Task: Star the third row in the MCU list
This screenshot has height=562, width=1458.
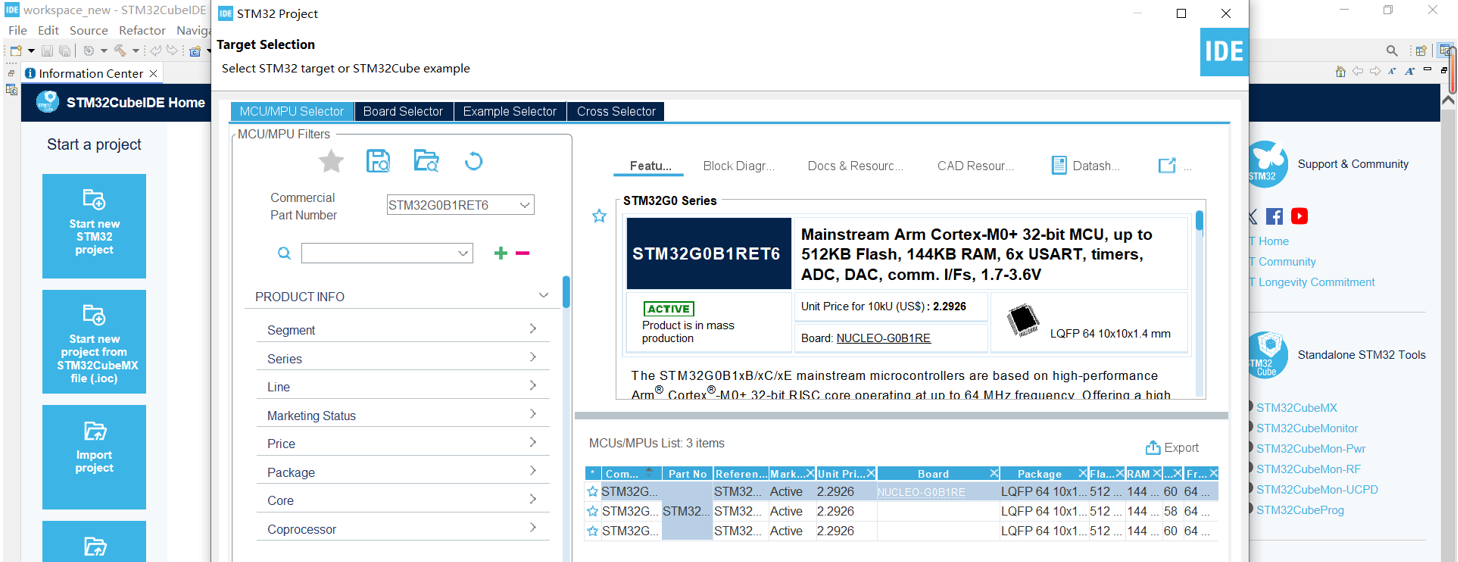Action: pos(593,531)
